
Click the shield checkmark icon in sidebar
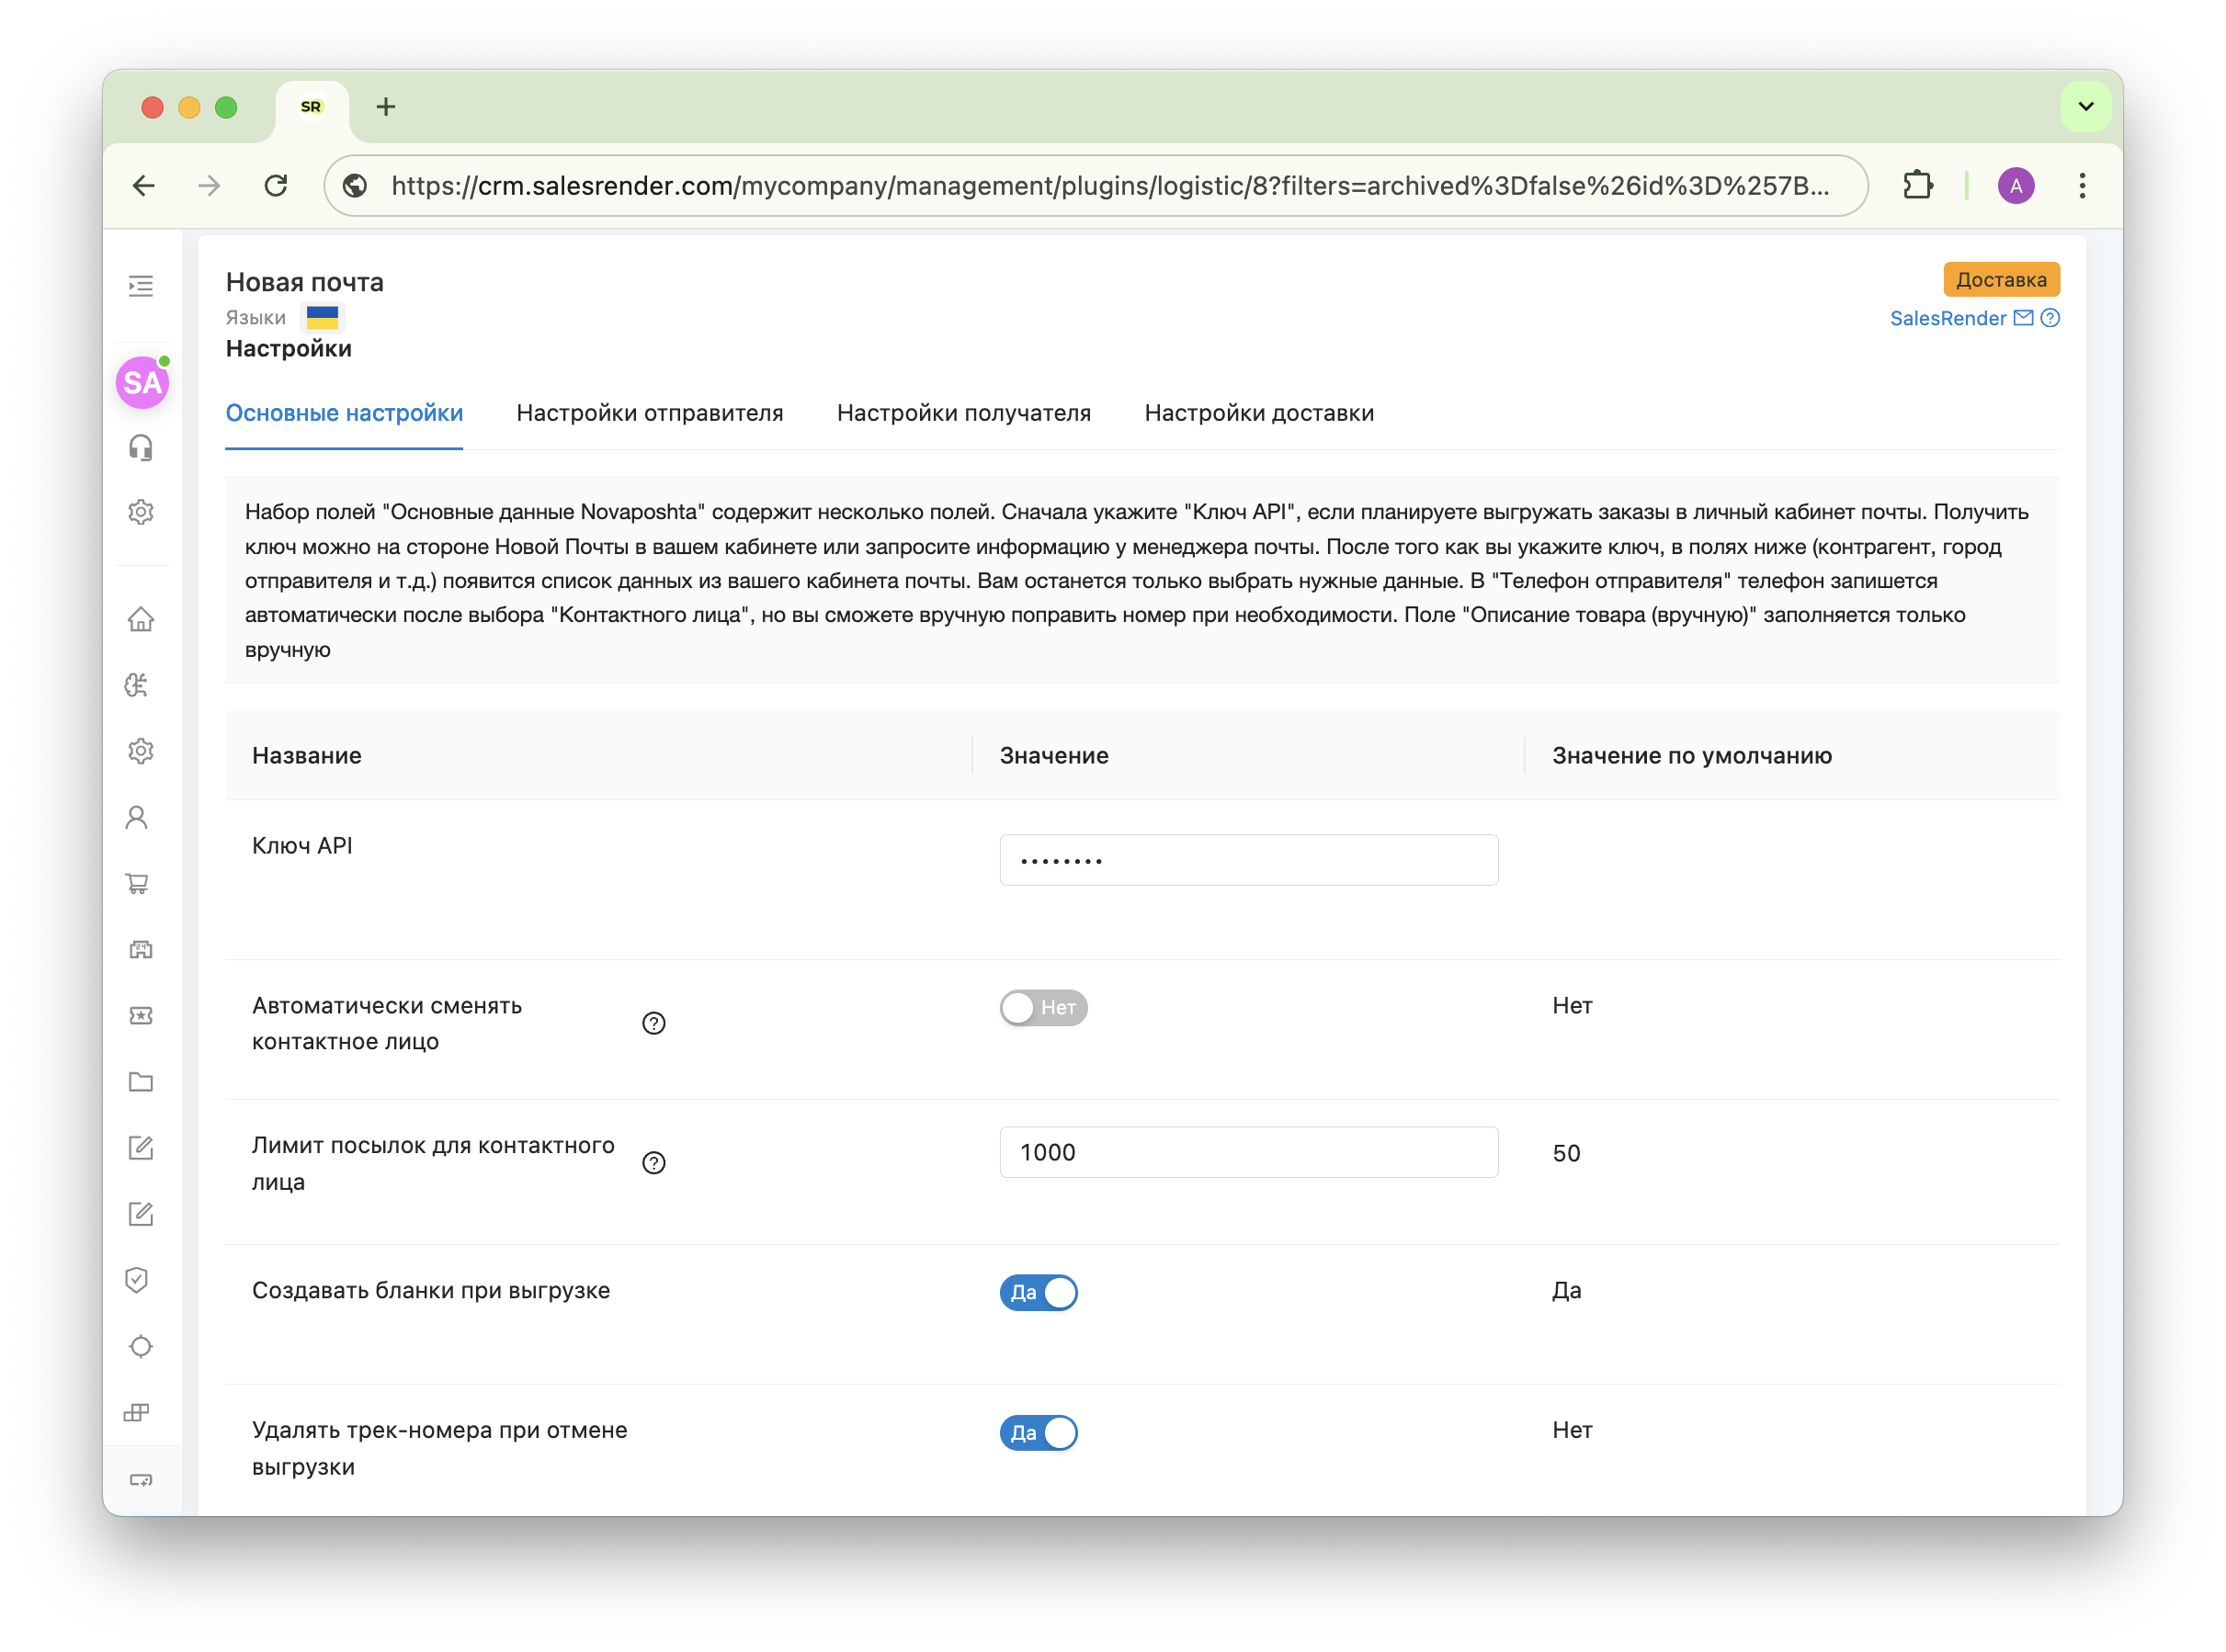coord(138,1280)
